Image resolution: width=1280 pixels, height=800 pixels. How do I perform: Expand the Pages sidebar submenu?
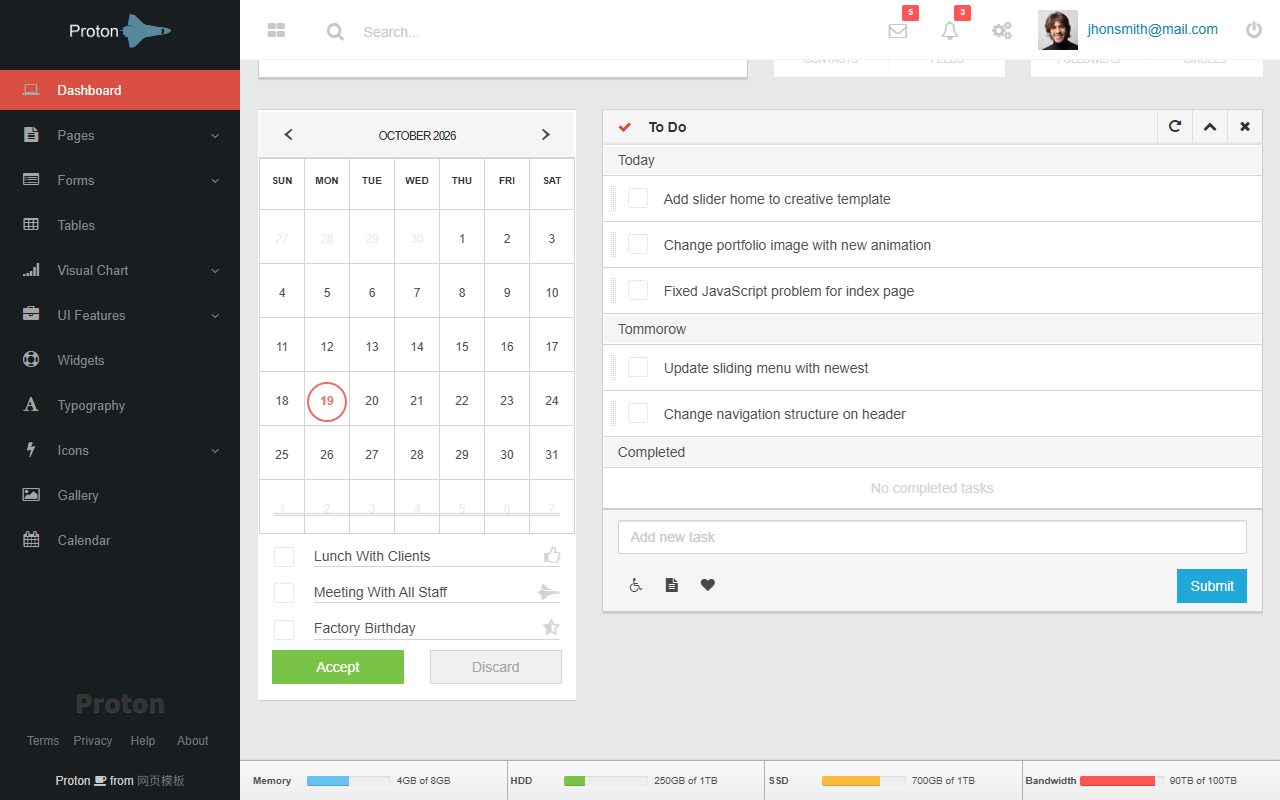tap(120, 135)
